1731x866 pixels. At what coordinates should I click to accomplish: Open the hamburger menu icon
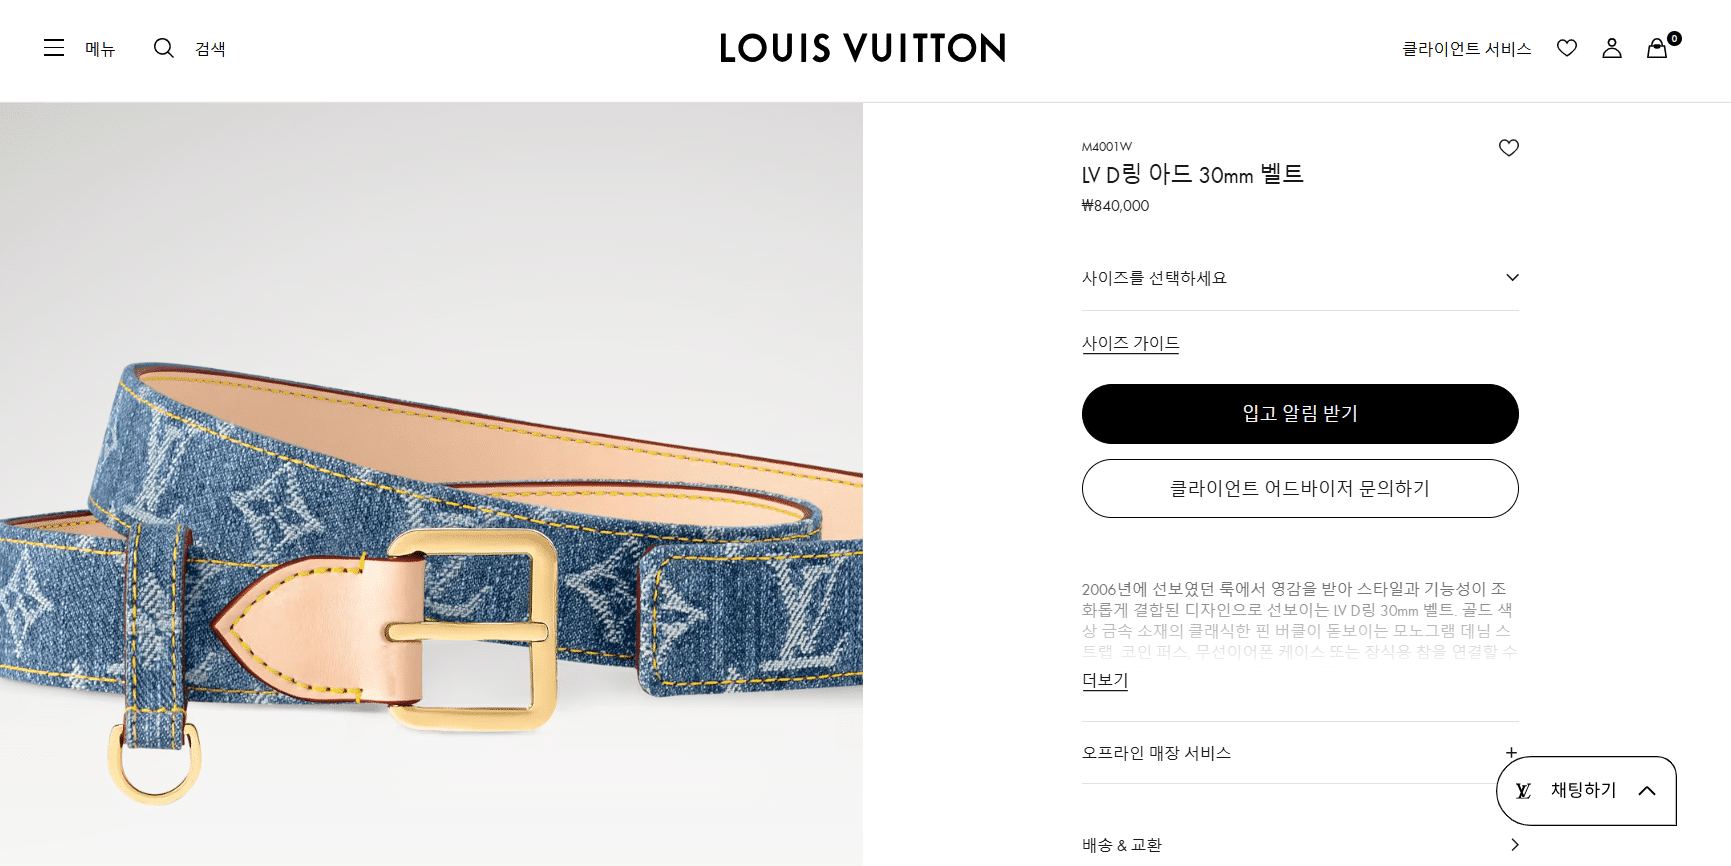point(54,48)
